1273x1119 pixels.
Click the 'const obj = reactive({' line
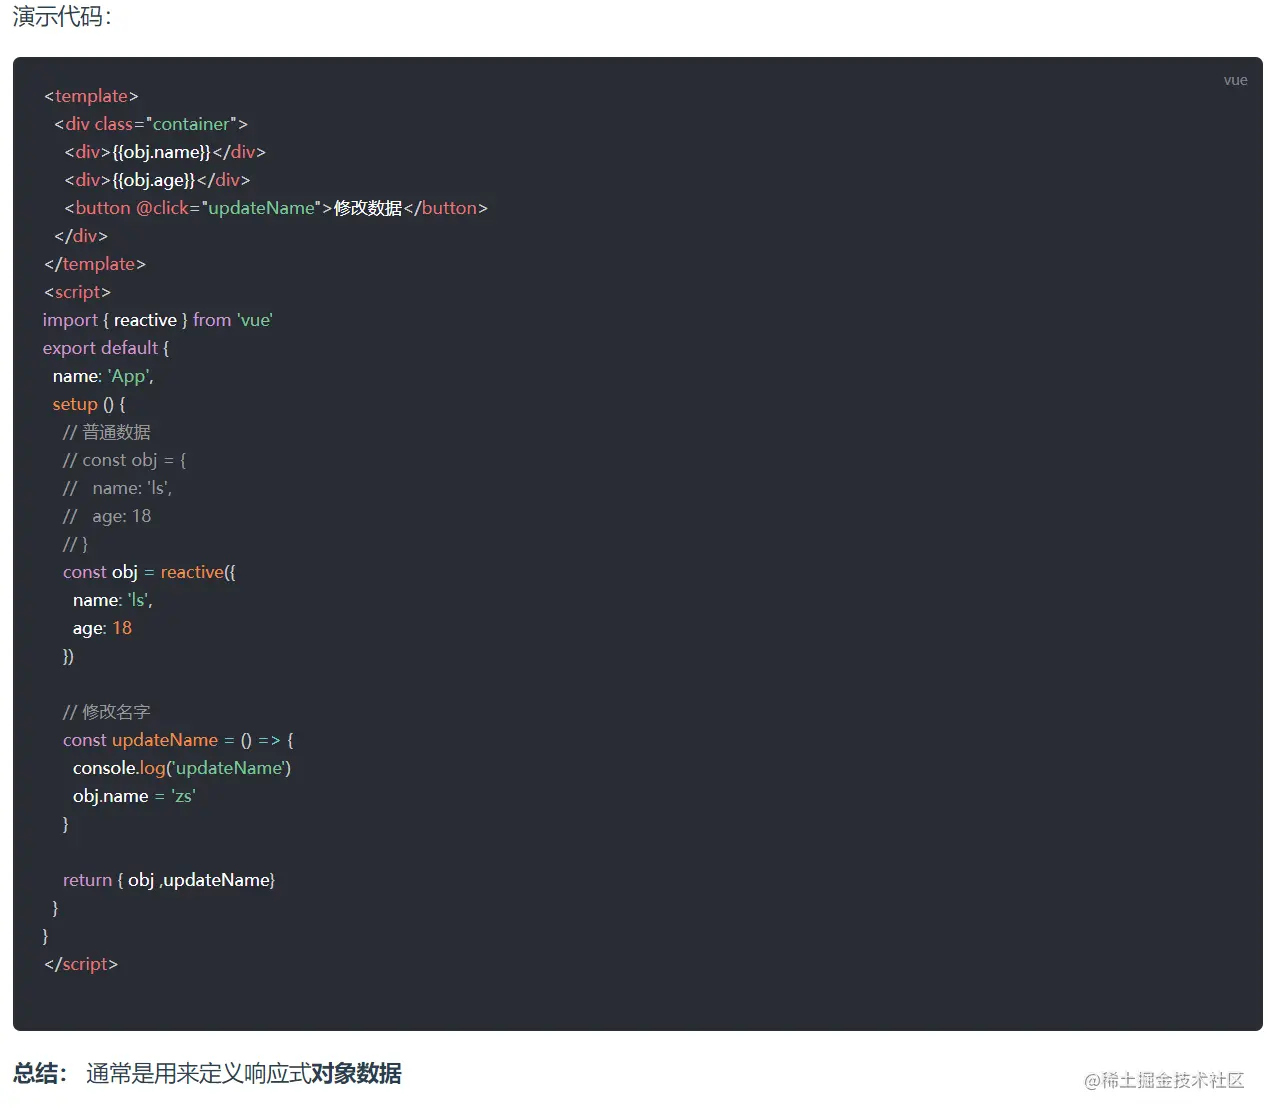coord(149,572)
